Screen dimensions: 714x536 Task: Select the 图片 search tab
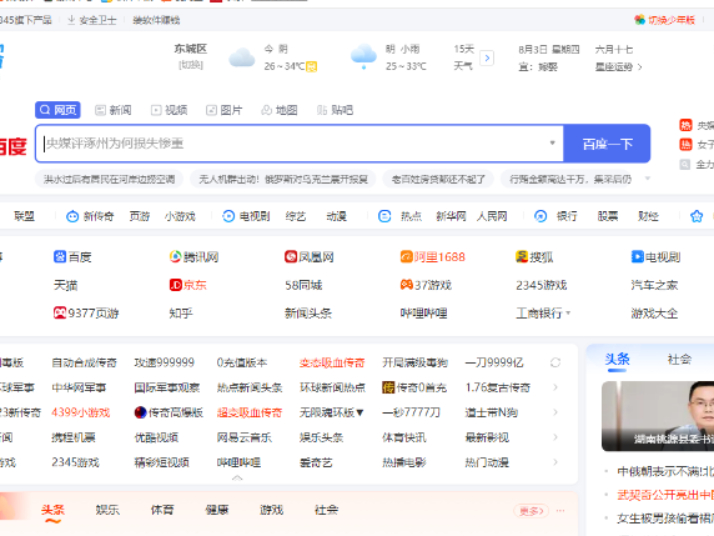tap(224, 110)
